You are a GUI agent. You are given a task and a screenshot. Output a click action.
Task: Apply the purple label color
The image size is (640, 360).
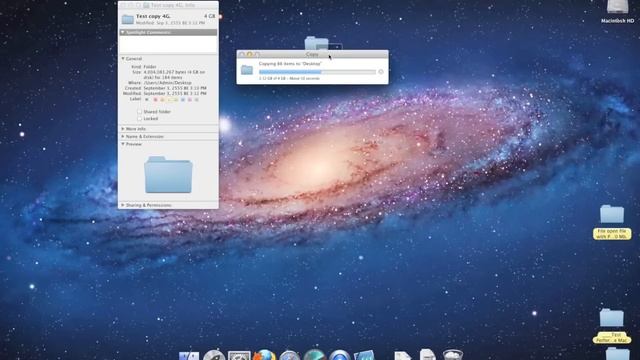190,99
